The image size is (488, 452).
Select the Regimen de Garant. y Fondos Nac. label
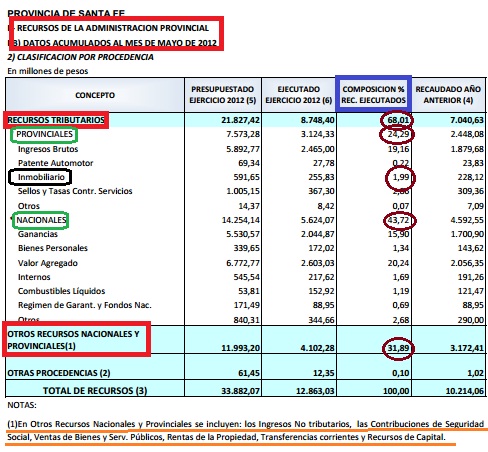tap(85, 305)
